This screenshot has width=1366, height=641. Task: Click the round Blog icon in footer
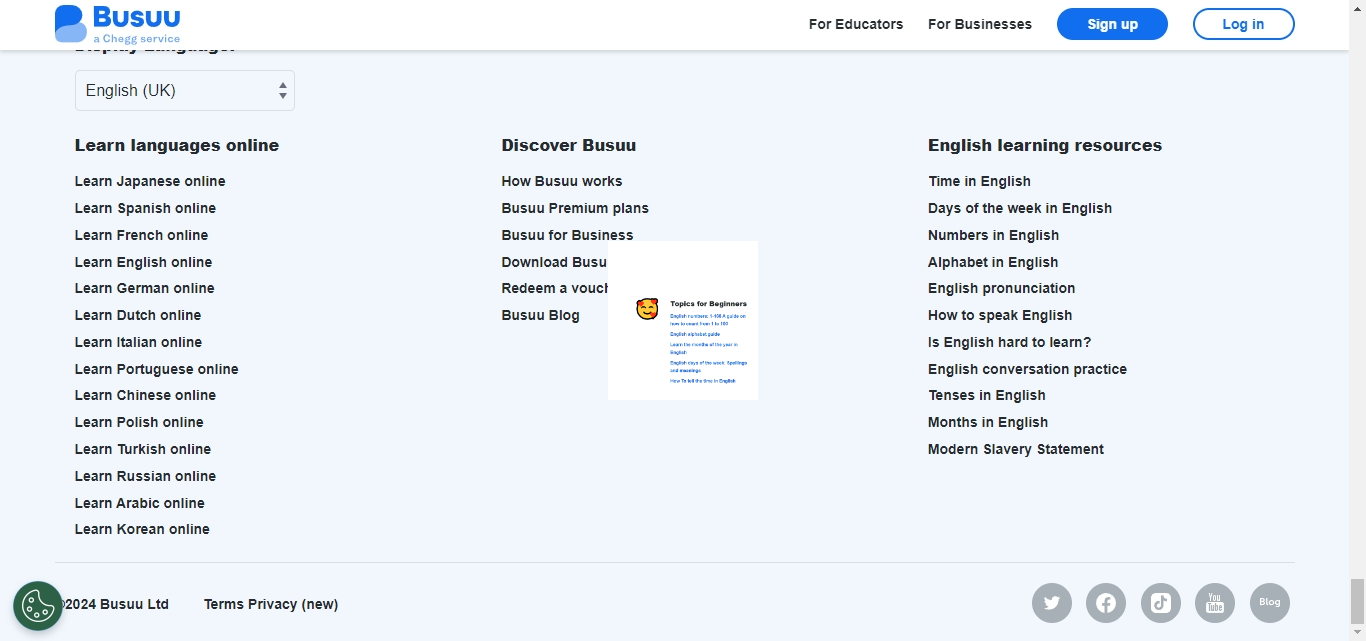pyautogui.click(x=1270, y=603)
